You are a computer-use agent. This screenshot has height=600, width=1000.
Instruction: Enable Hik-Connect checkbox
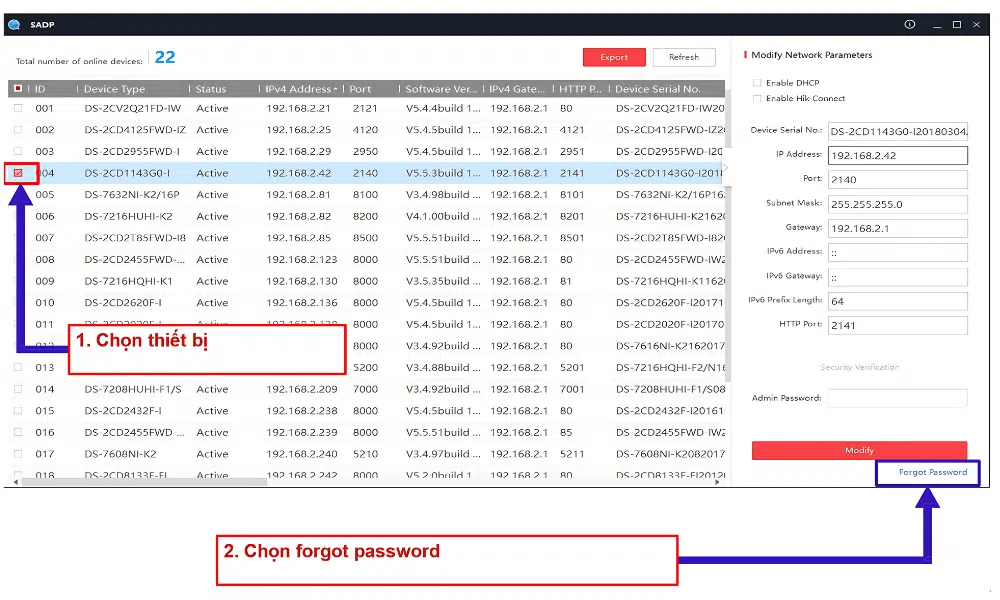(757, 98)
